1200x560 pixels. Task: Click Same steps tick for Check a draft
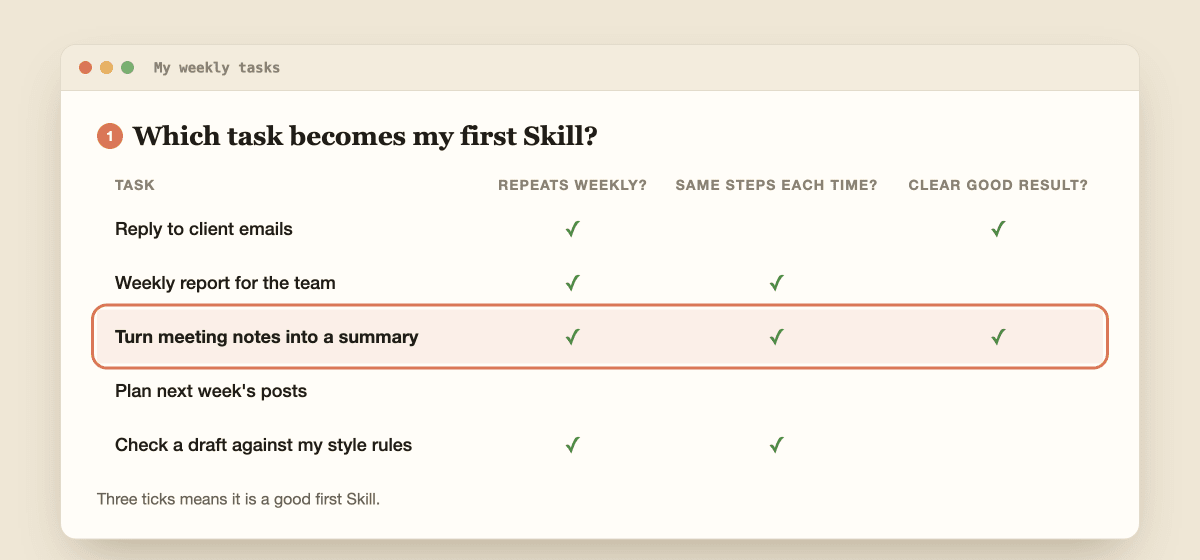tap(776, 445)
